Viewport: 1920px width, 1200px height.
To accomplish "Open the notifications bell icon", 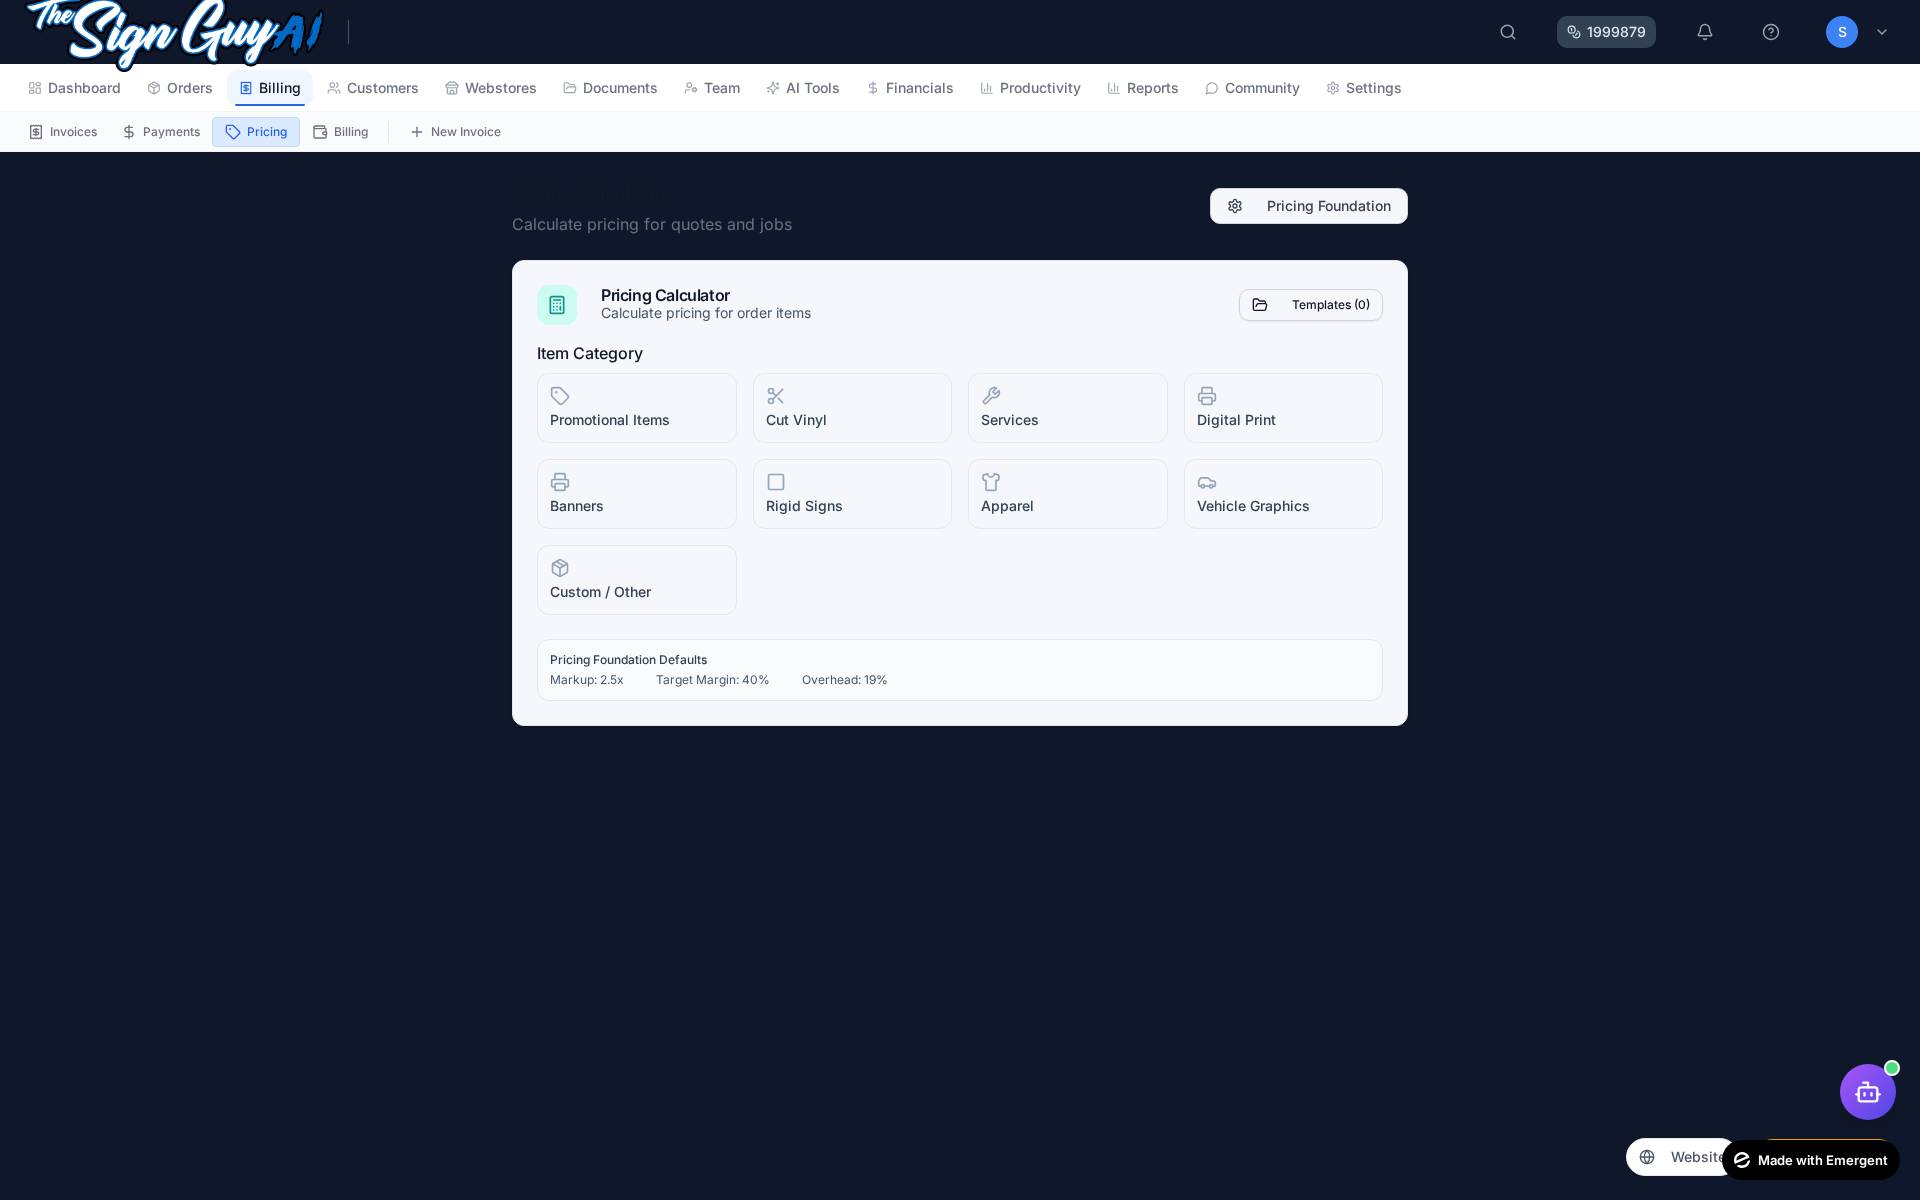I will 1705,32.
